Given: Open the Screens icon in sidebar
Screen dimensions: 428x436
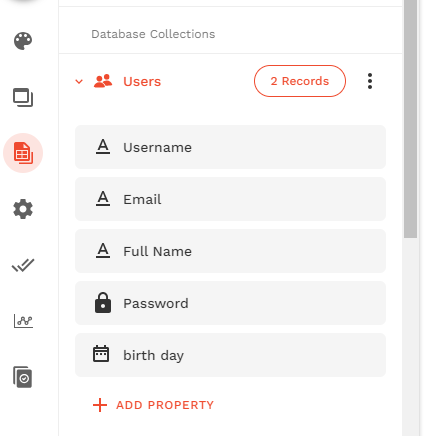Looking at the screenshot, I should [x=23, y=97].
